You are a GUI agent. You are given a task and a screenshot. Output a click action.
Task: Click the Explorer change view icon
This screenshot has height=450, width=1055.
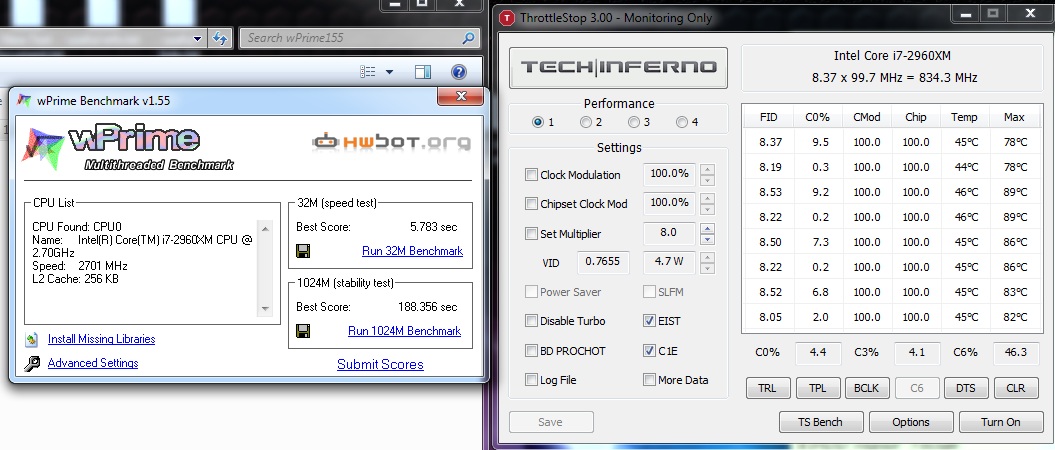click(367, 72)
